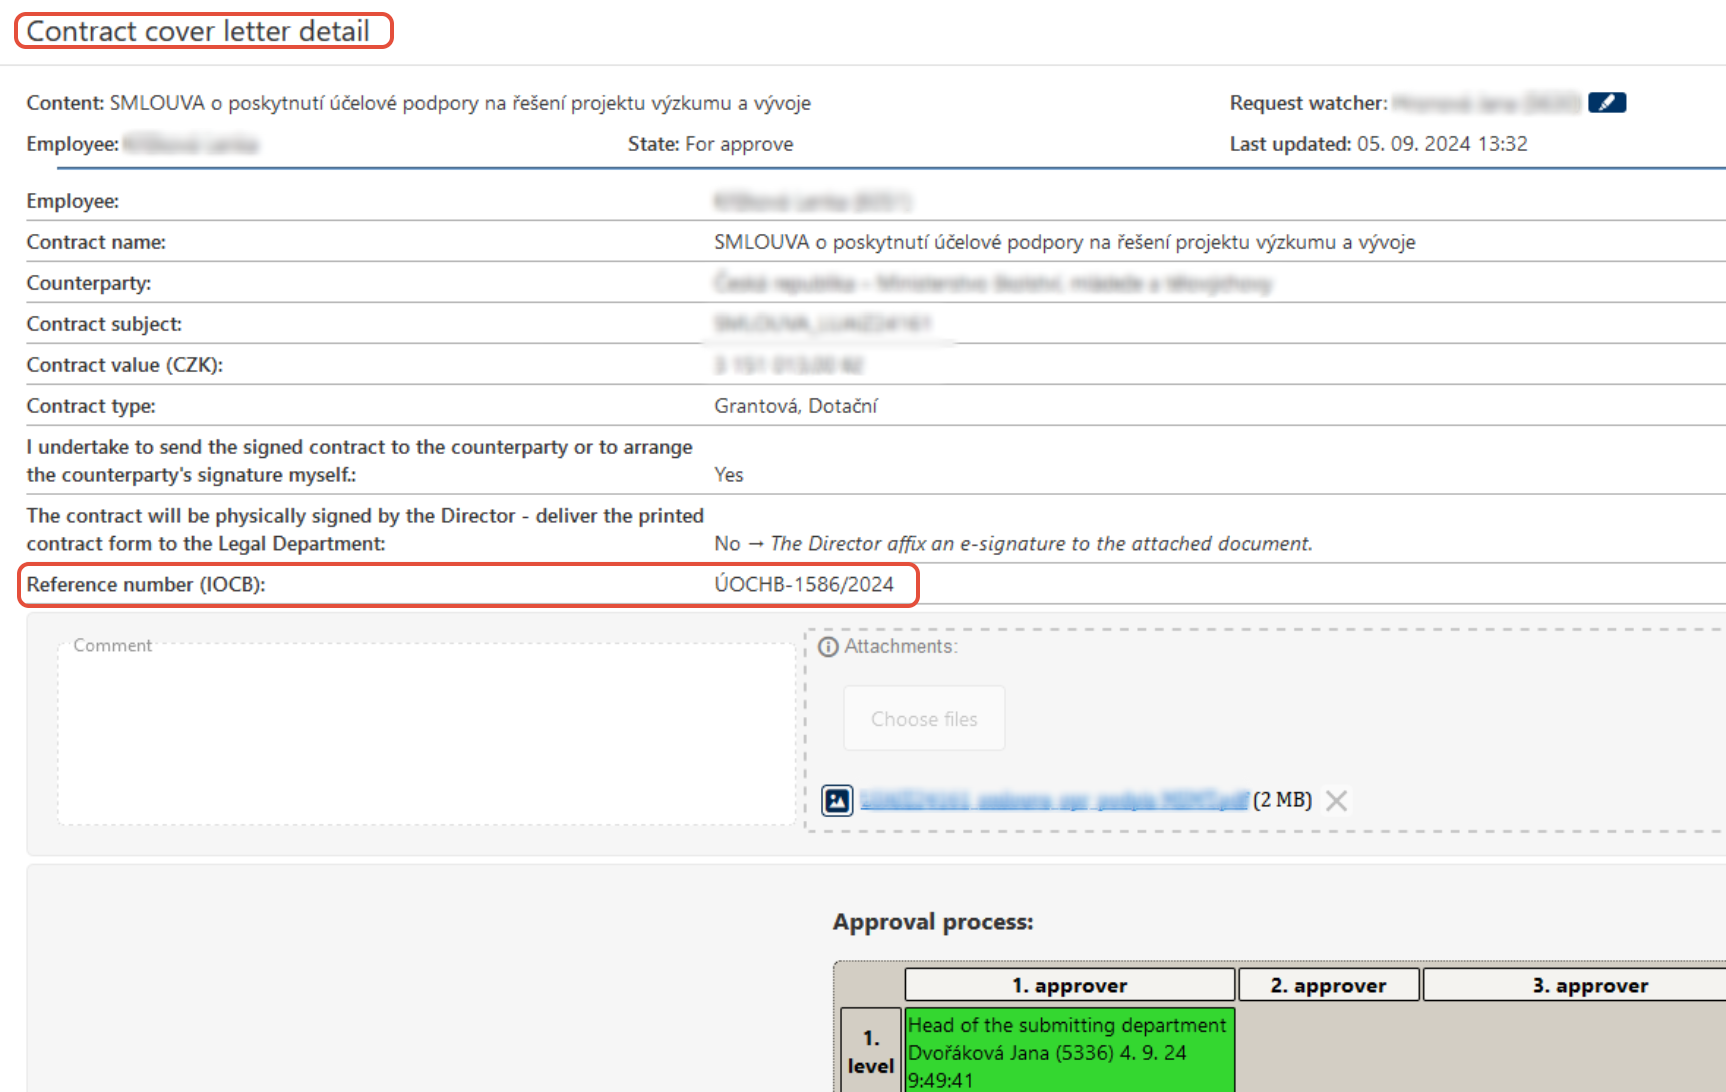The image size is (1726, 1092).
Task: Click the Director e-signature note text
Action: click(1041, 544)
